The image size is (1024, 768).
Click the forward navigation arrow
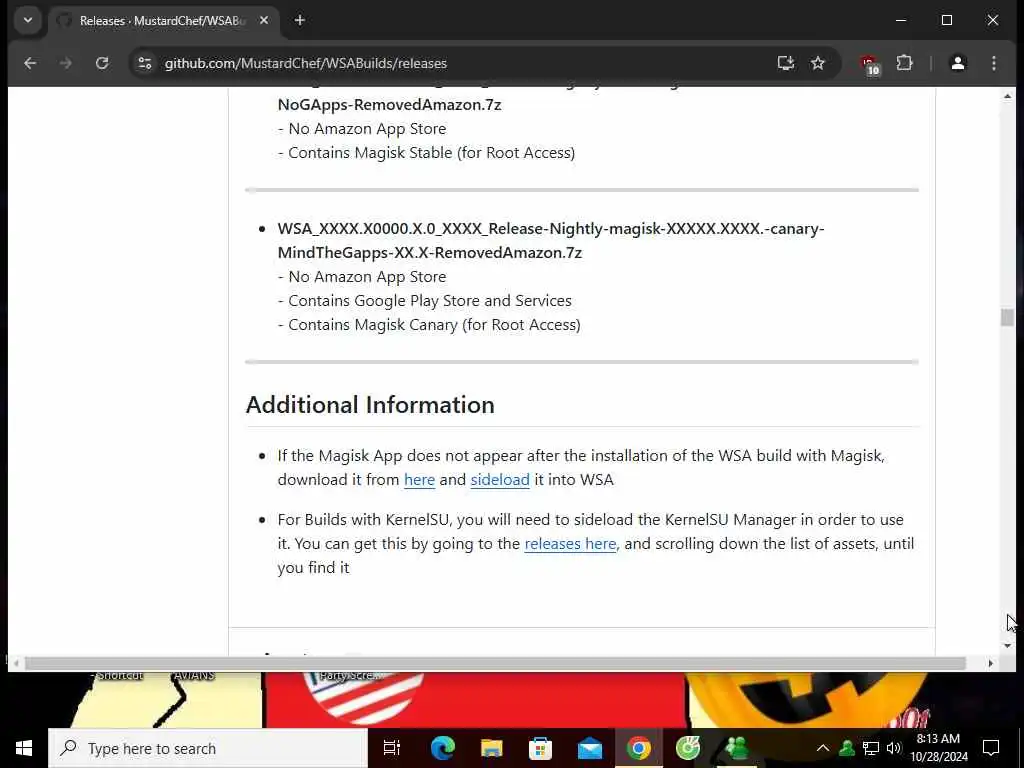coord(66,63)
